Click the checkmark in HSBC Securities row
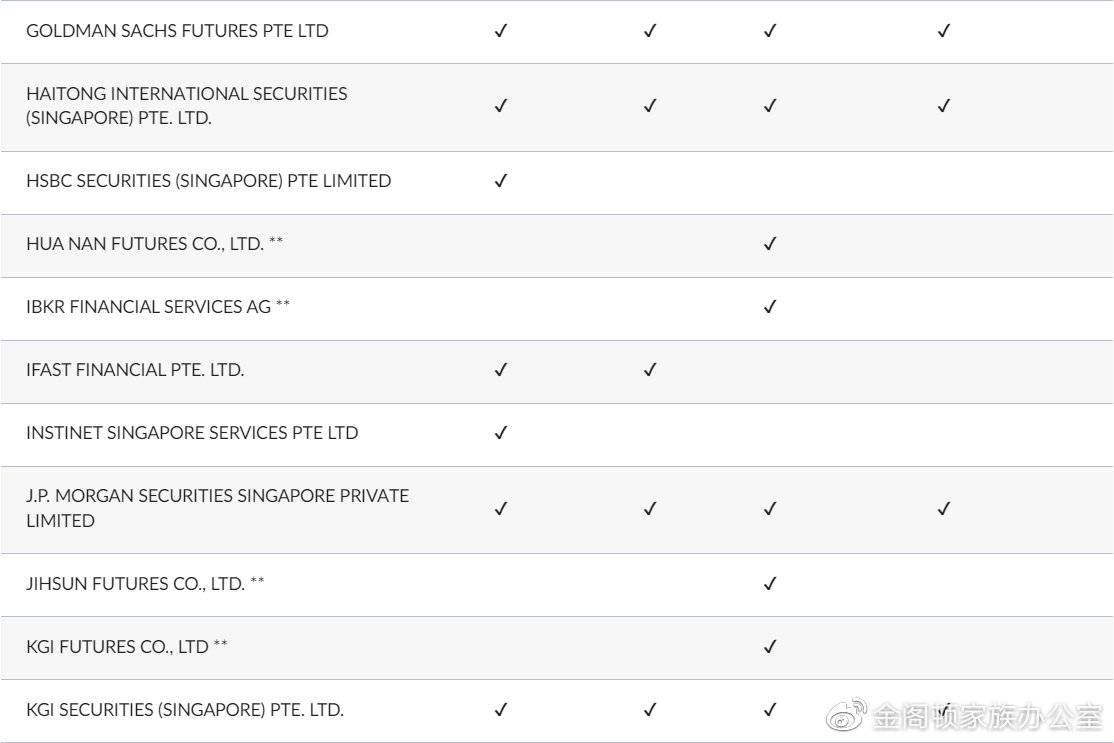This screenshot has height=743, width=1114. point(501,181)
